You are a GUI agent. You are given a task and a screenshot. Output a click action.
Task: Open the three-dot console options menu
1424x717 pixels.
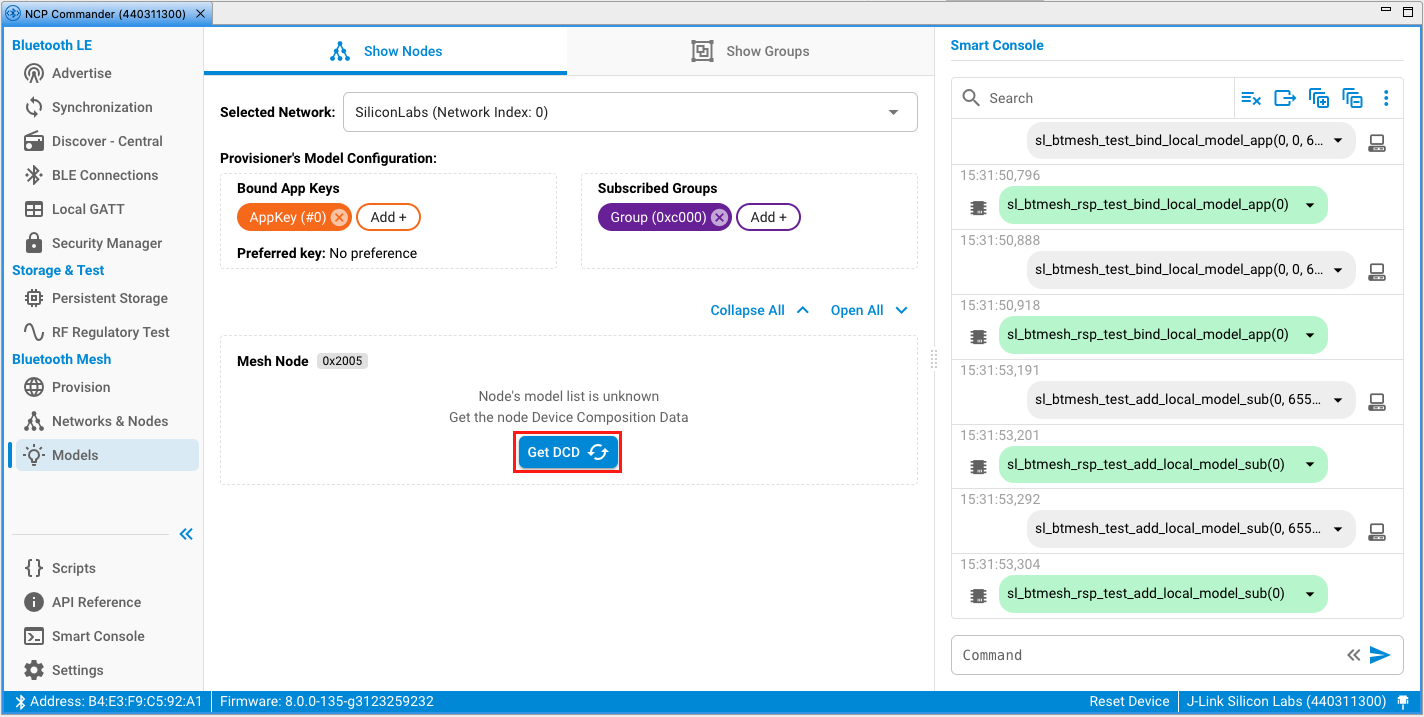(1386, 98)
